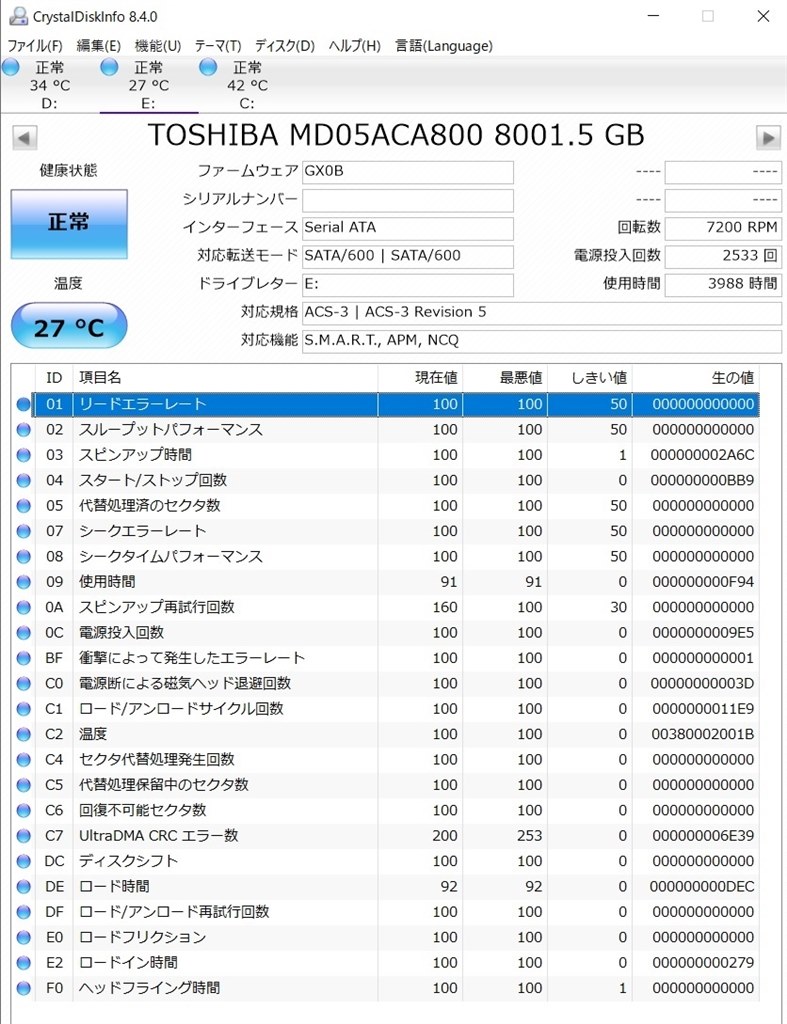
Task: Open the ディスク(D) menu
Action: click(285, 46)
